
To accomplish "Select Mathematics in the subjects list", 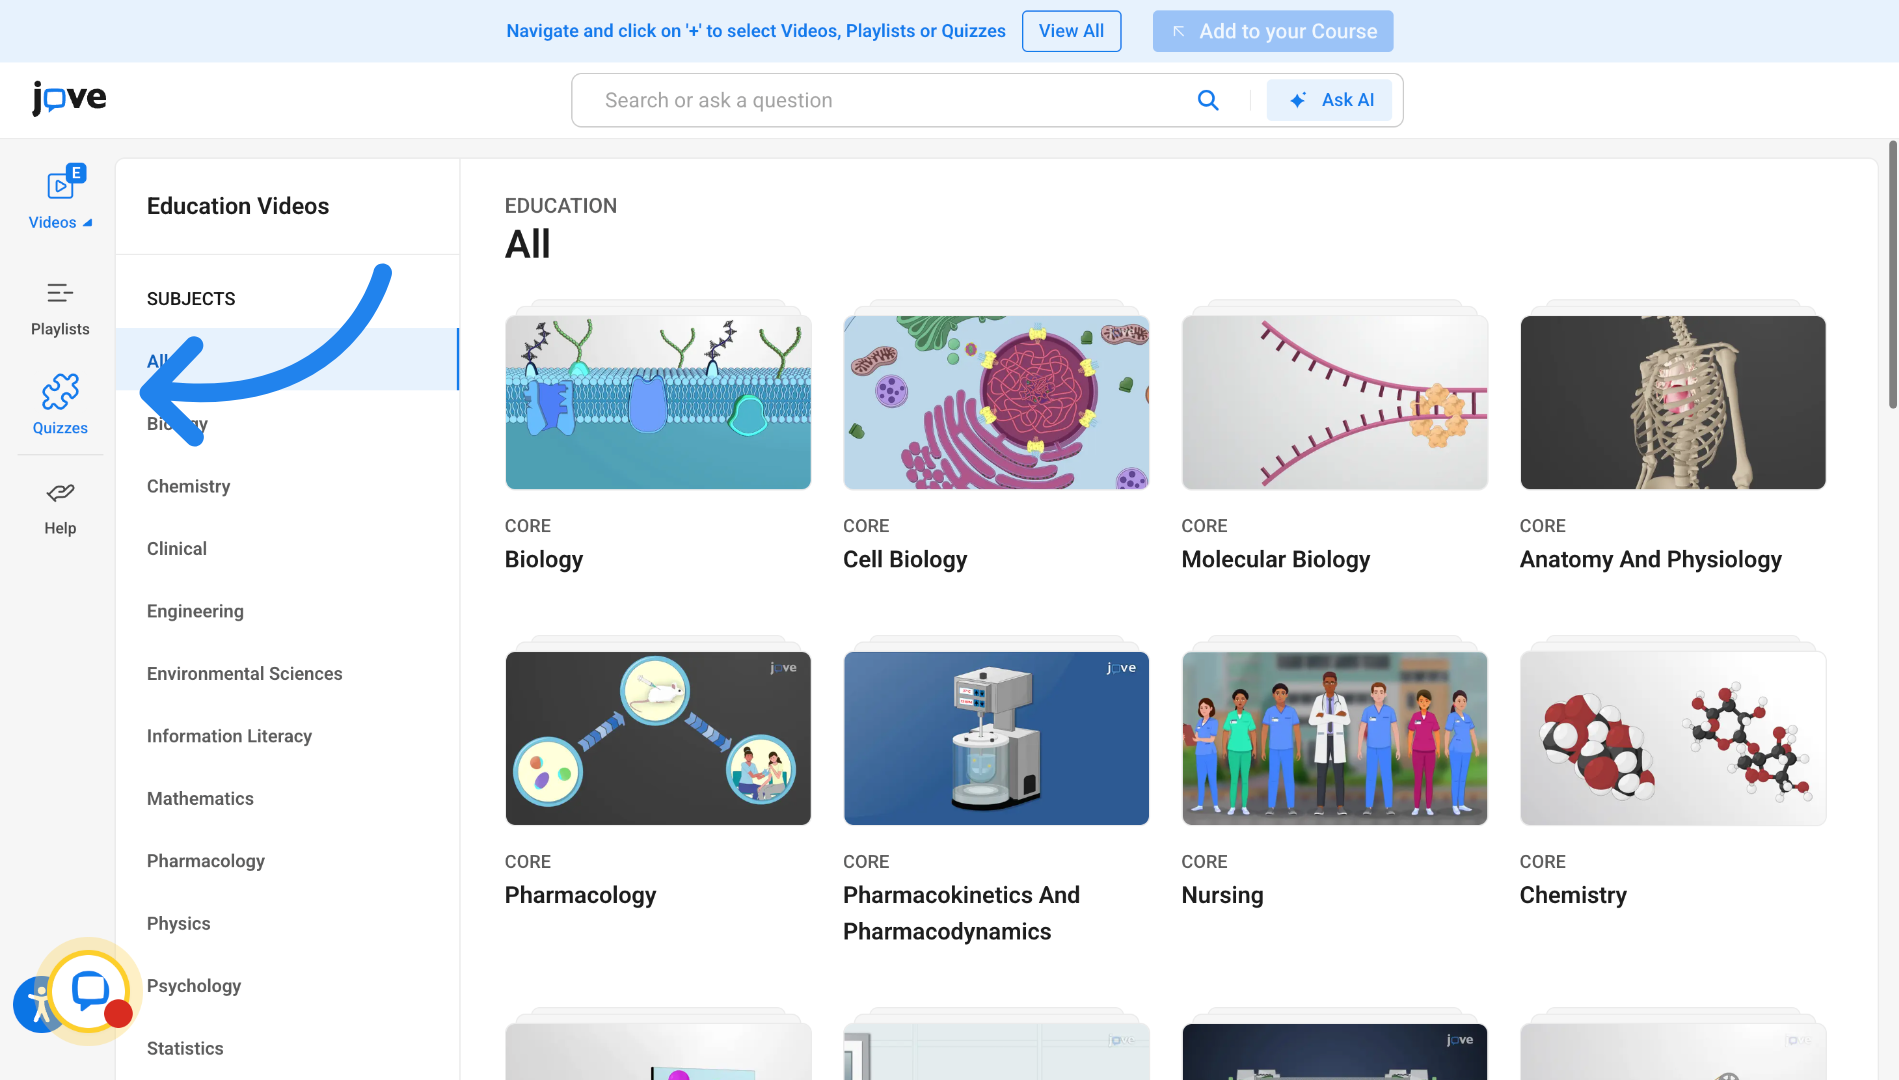I will click(x=200, y=799).
